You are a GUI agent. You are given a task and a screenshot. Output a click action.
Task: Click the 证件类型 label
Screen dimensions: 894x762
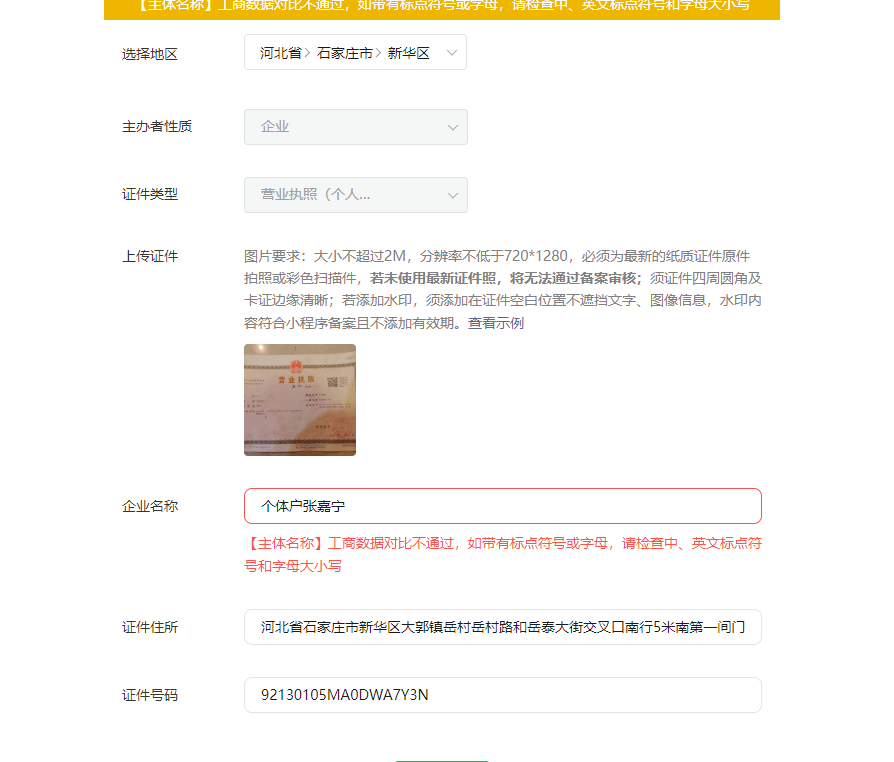click(x=150, y=194)
